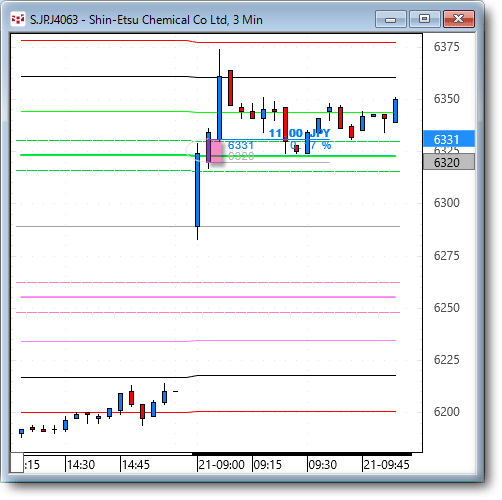This screenshot has width=502, height=500.
Task: Click the 21-09:00 time axis label
Action: [x=221, y=465]
